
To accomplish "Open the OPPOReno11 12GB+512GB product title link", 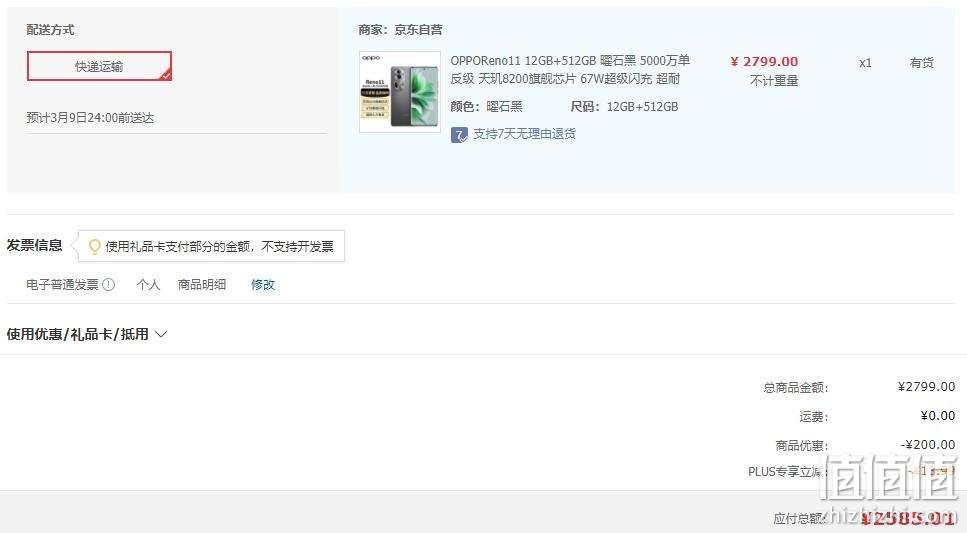I will point(570,69).
